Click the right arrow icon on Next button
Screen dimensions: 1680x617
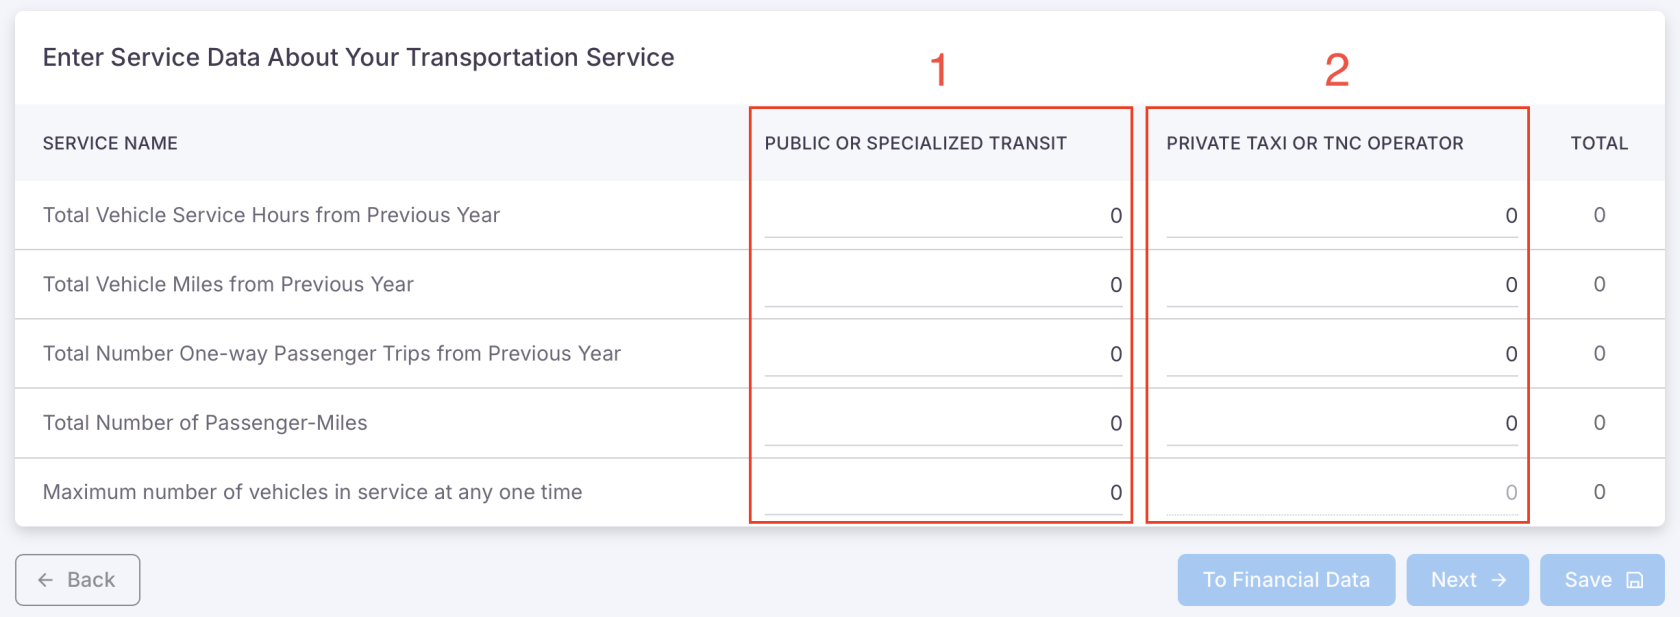(x=1497, y=580)
